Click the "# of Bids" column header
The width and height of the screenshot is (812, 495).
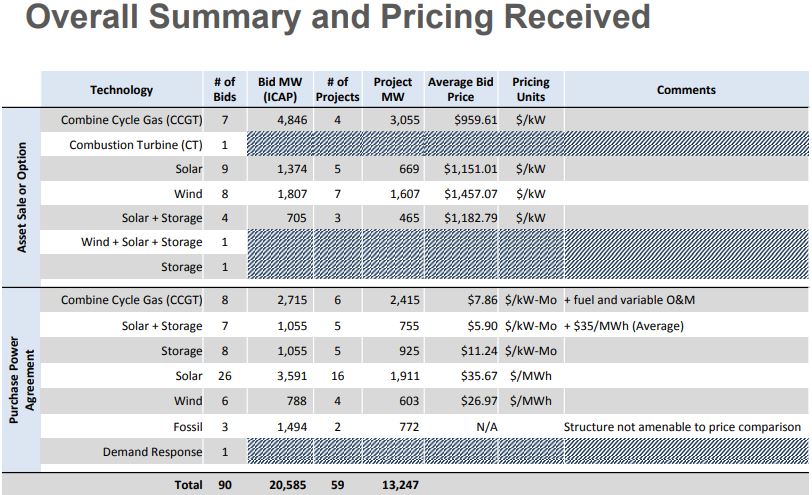click(224, 89)
